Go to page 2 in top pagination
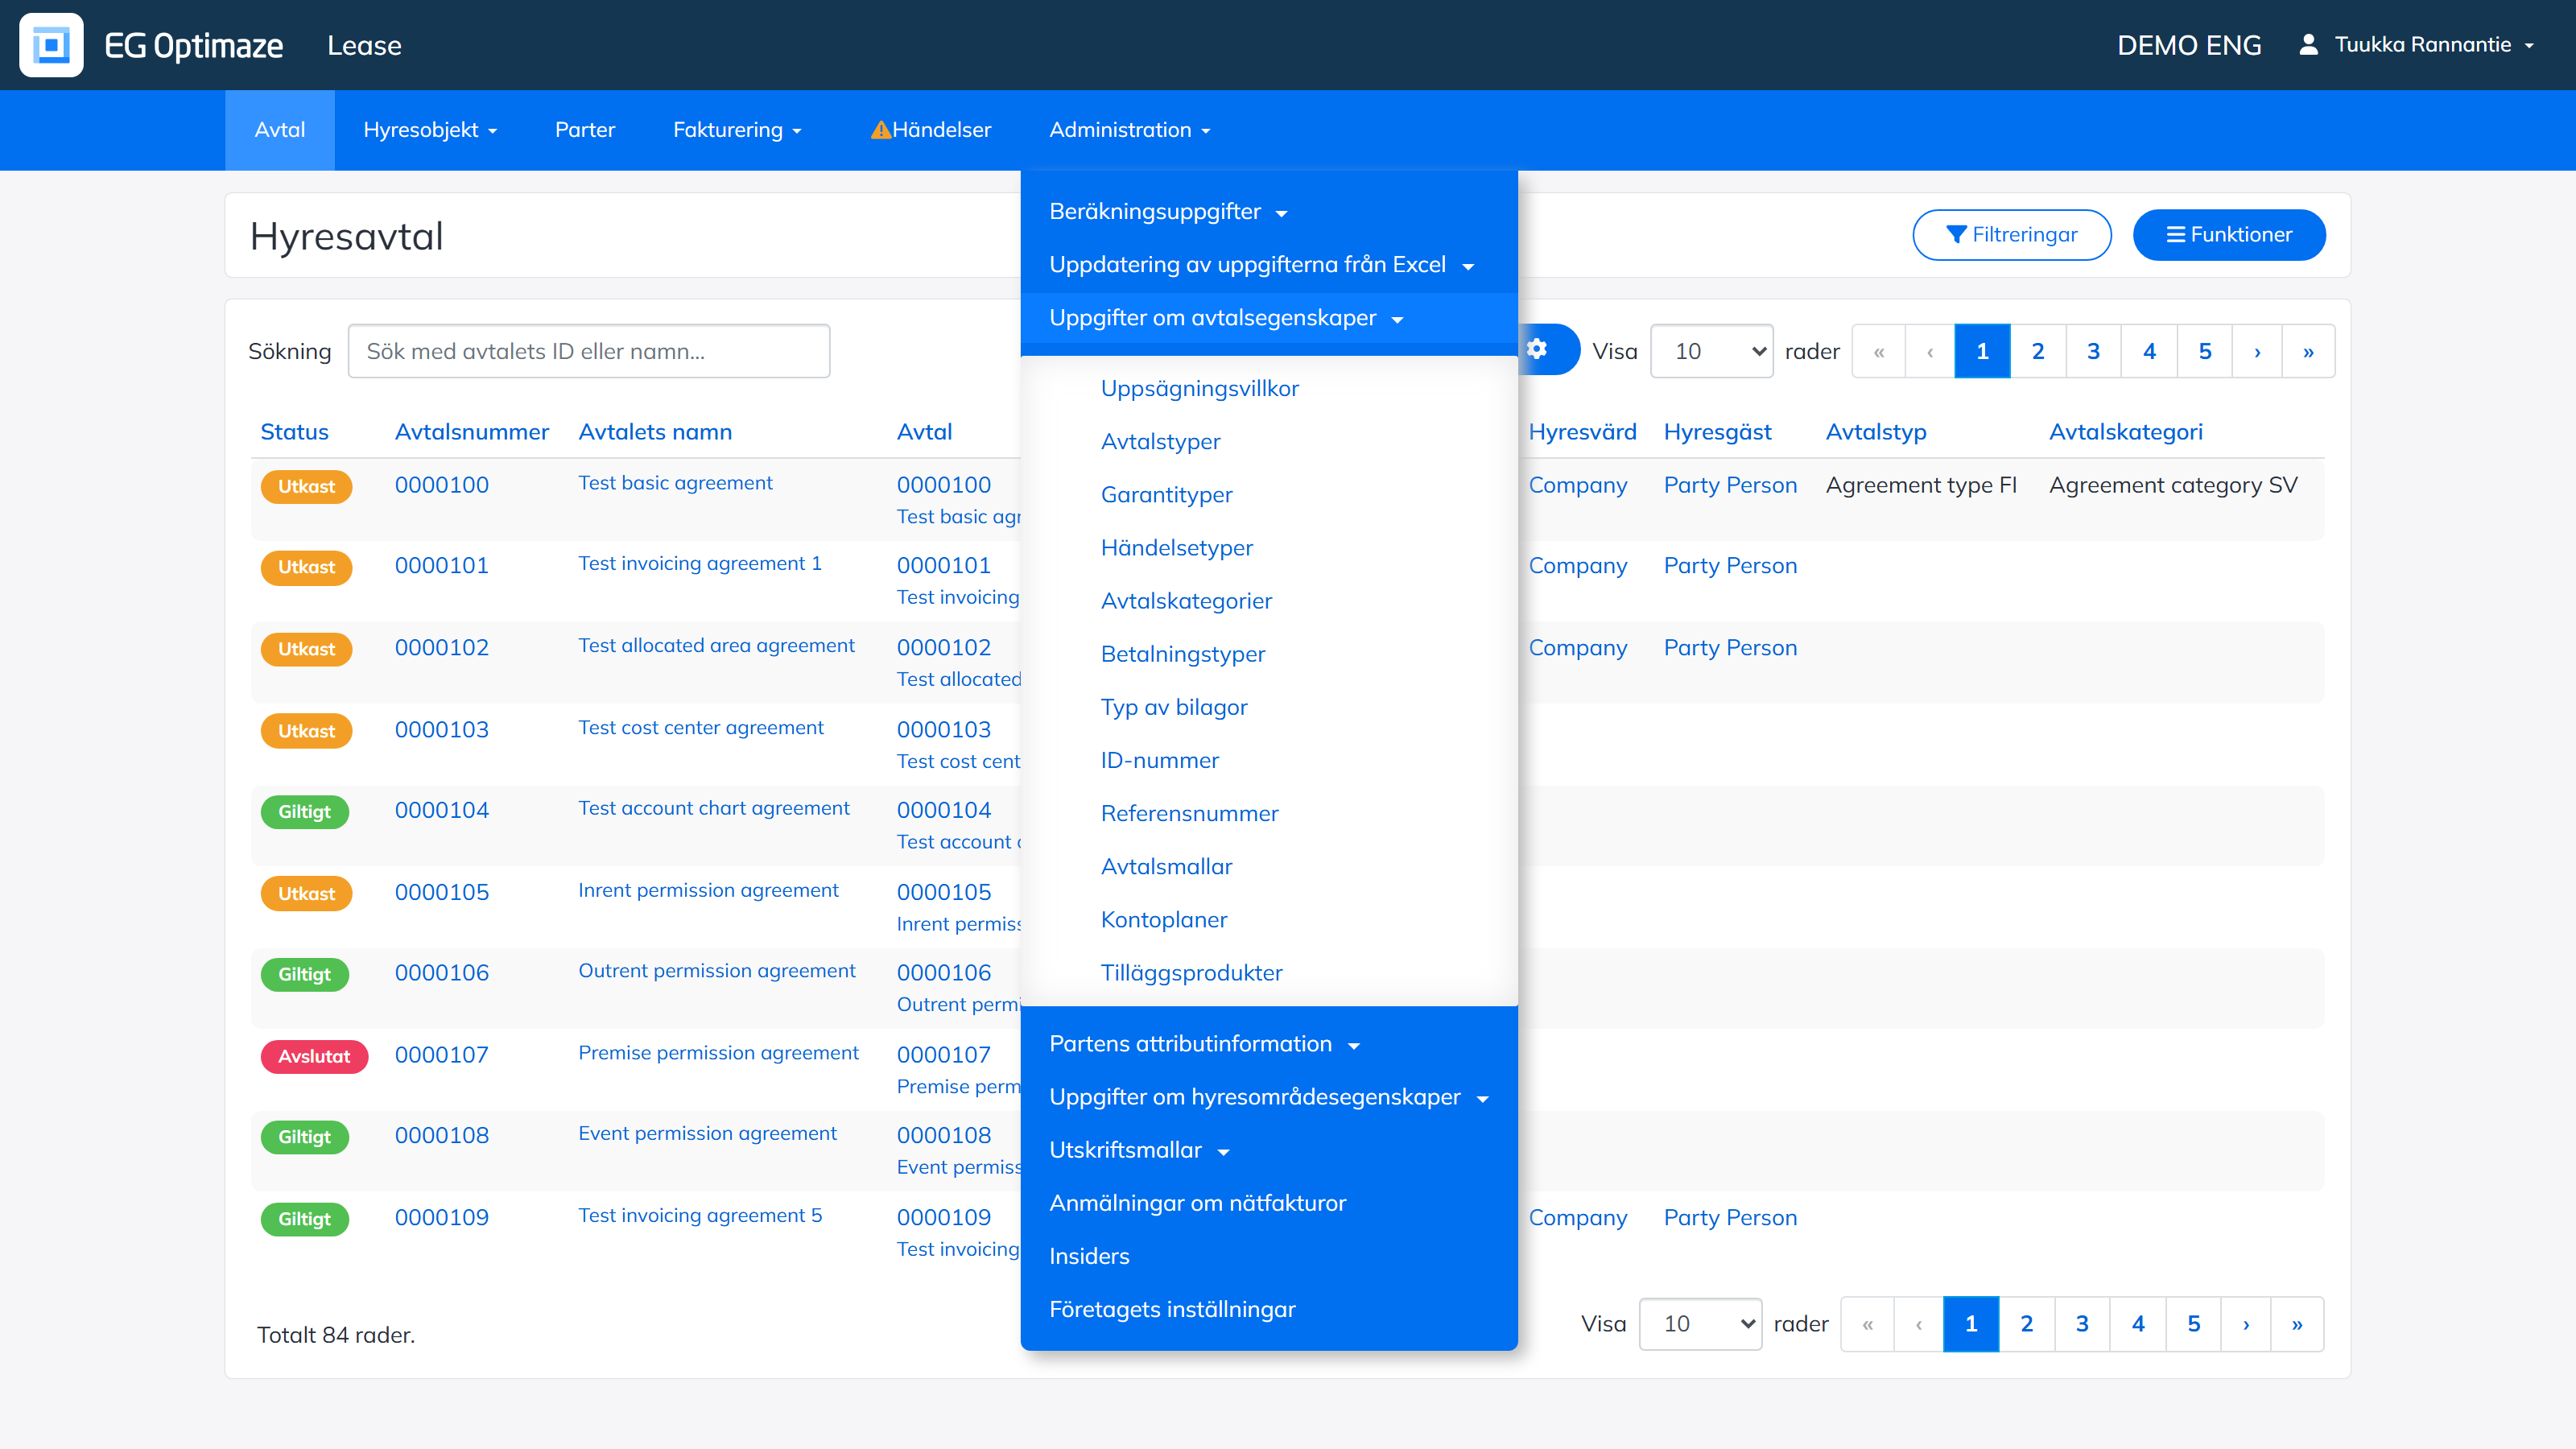 pos(2037,351)
